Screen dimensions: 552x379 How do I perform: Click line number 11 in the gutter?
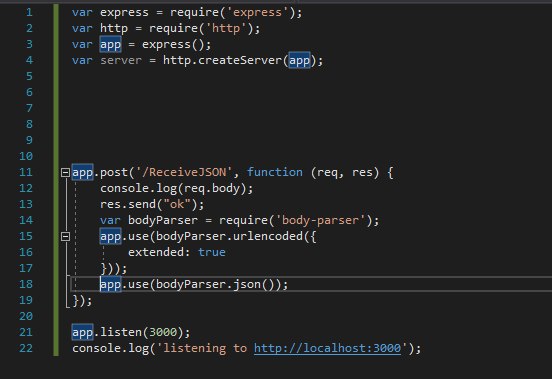tap(26, 172)
